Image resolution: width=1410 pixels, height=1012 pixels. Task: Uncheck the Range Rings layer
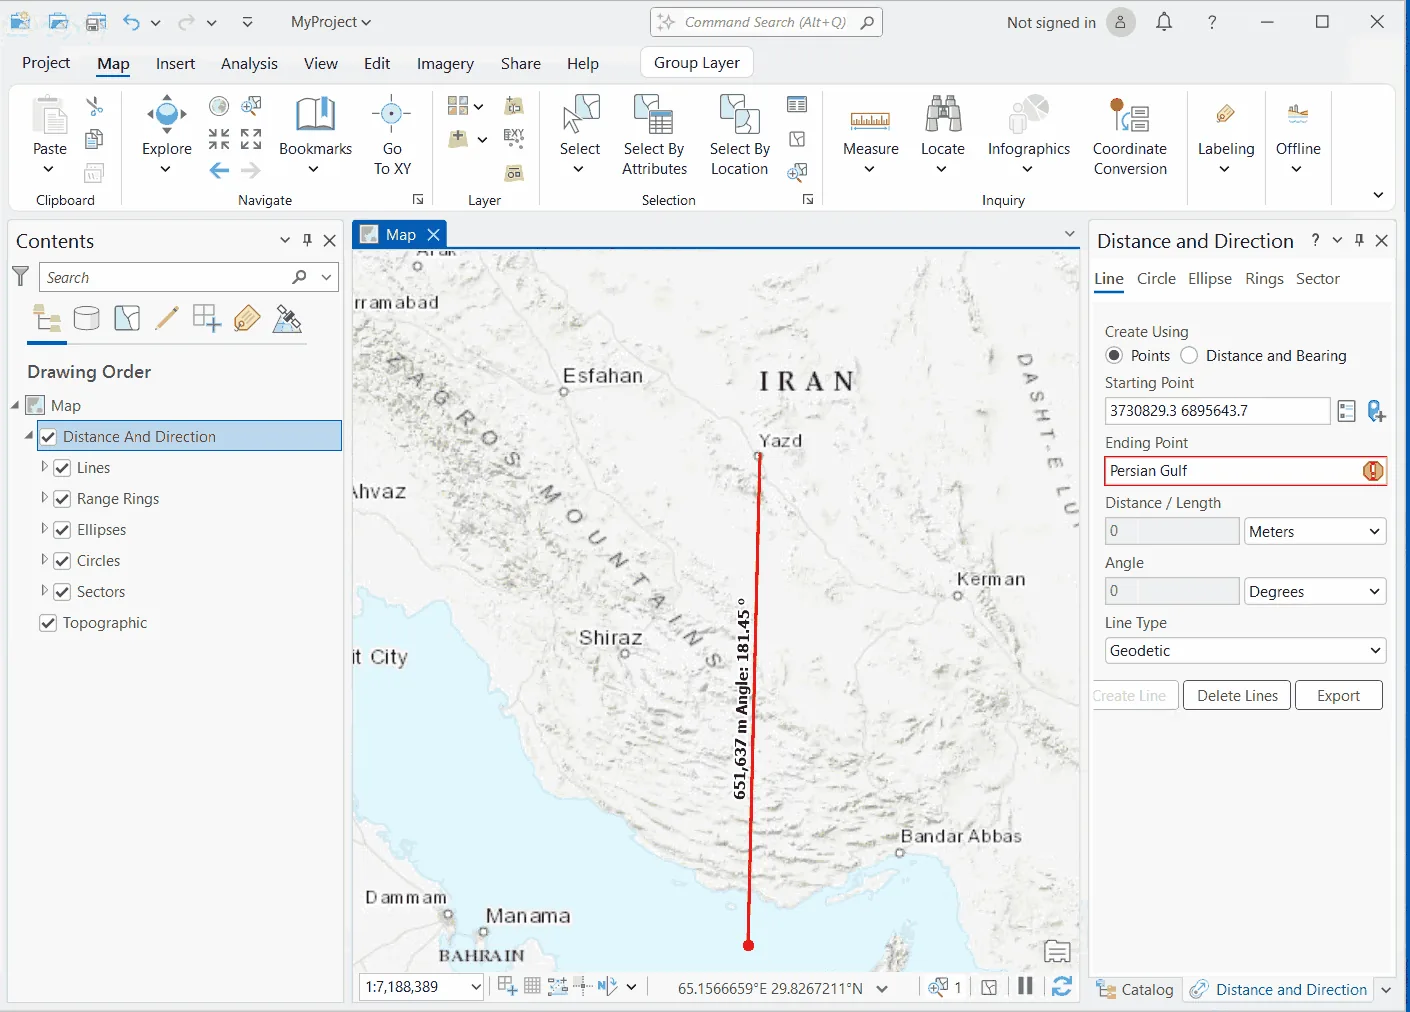click(62, 499)
